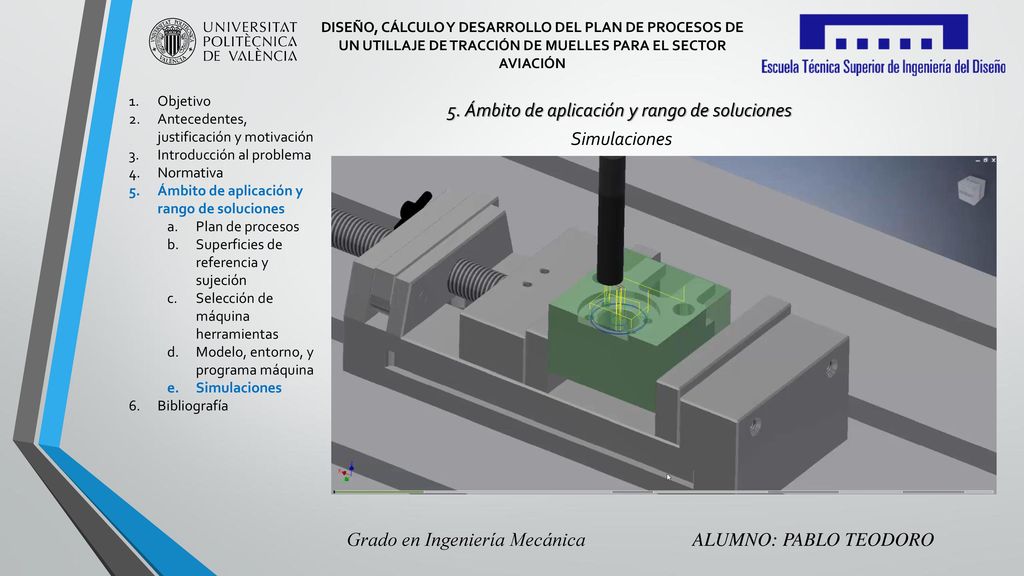
Task: Go to 'Antecedentes, justificación y motivación'
Action: [235, 128]
